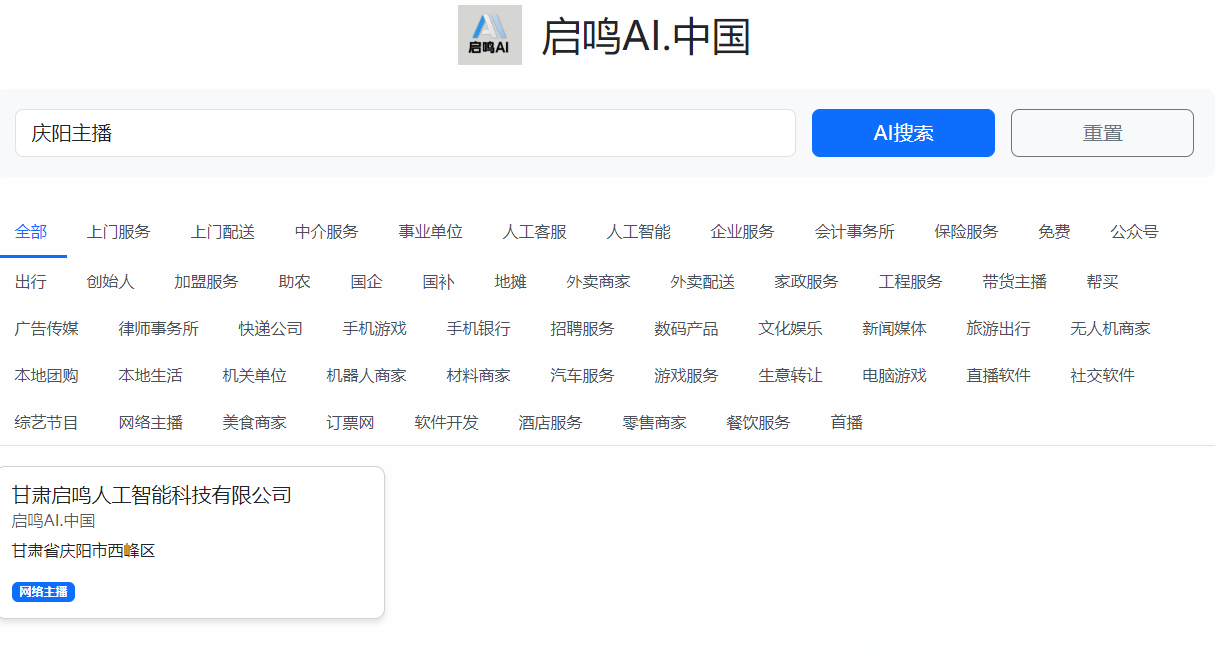The width and height of the screenshot is (1219, 653).
Task: Select 事业单位 category
Action: pos(431,232)
